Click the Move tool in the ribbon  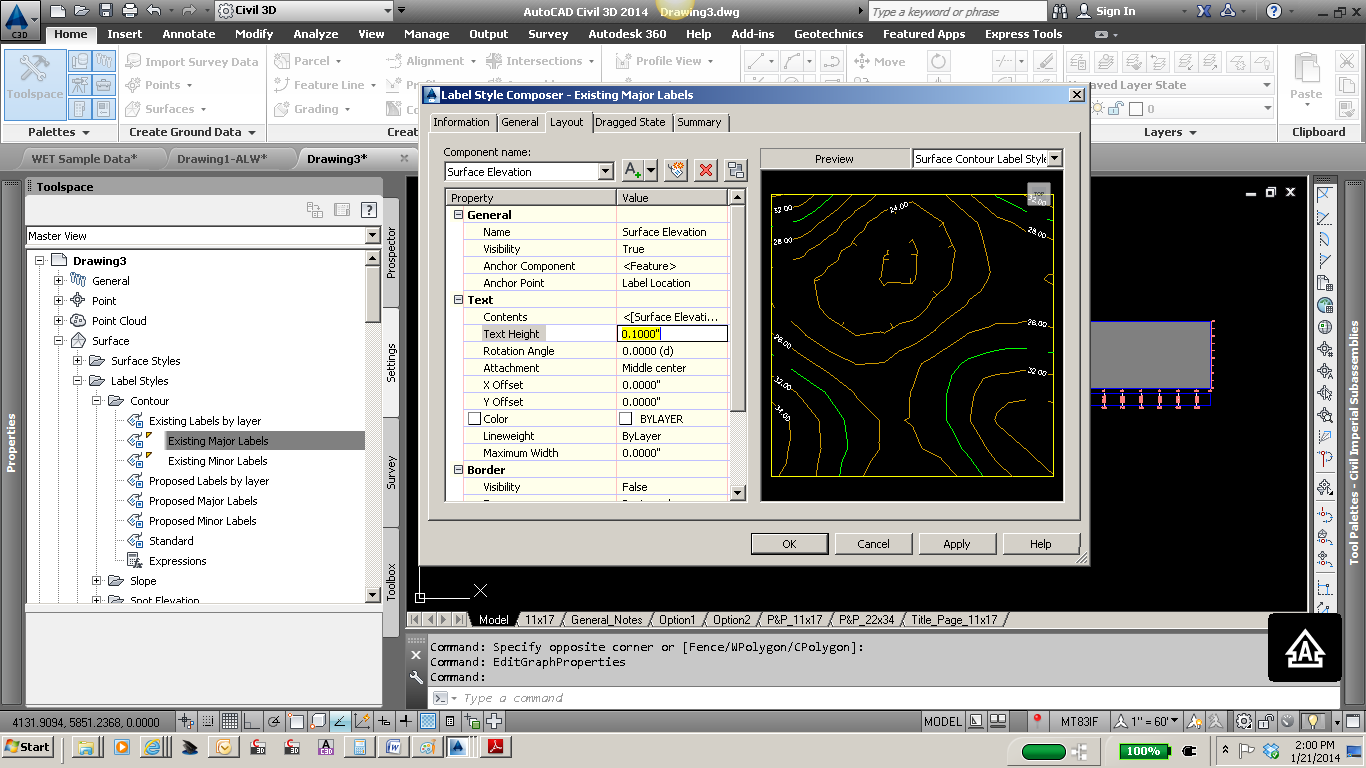point(880,61)
